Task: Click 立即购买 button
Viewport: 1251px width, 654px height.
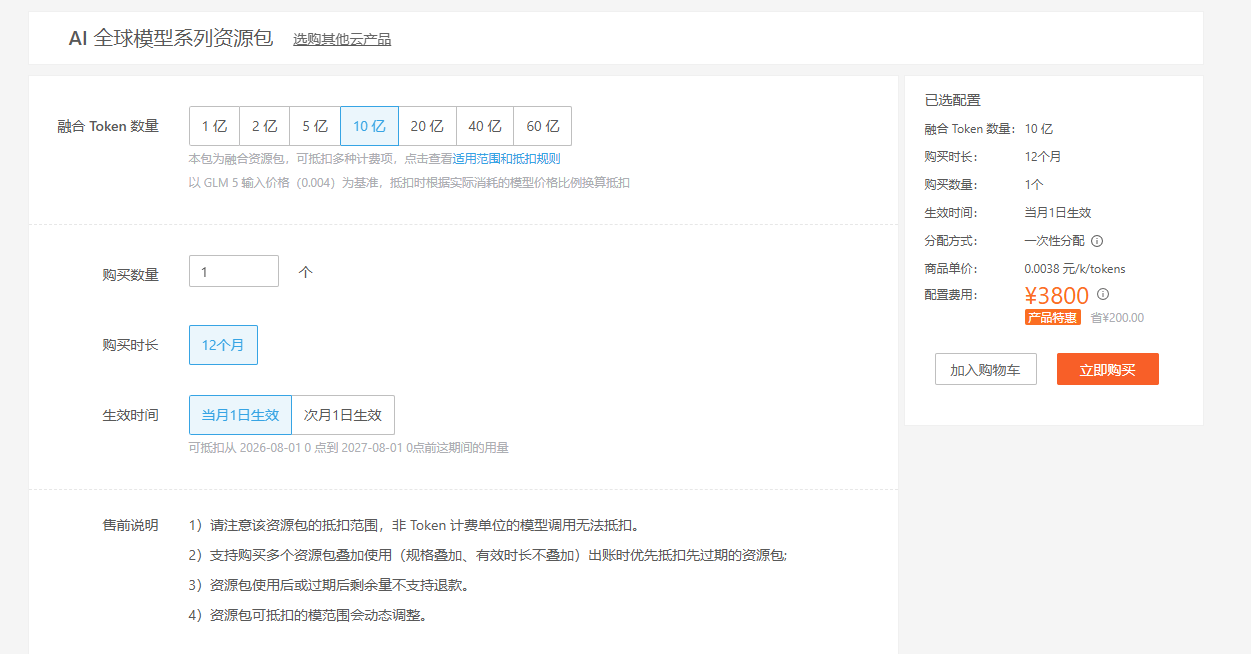Action: click(1108, 369)
